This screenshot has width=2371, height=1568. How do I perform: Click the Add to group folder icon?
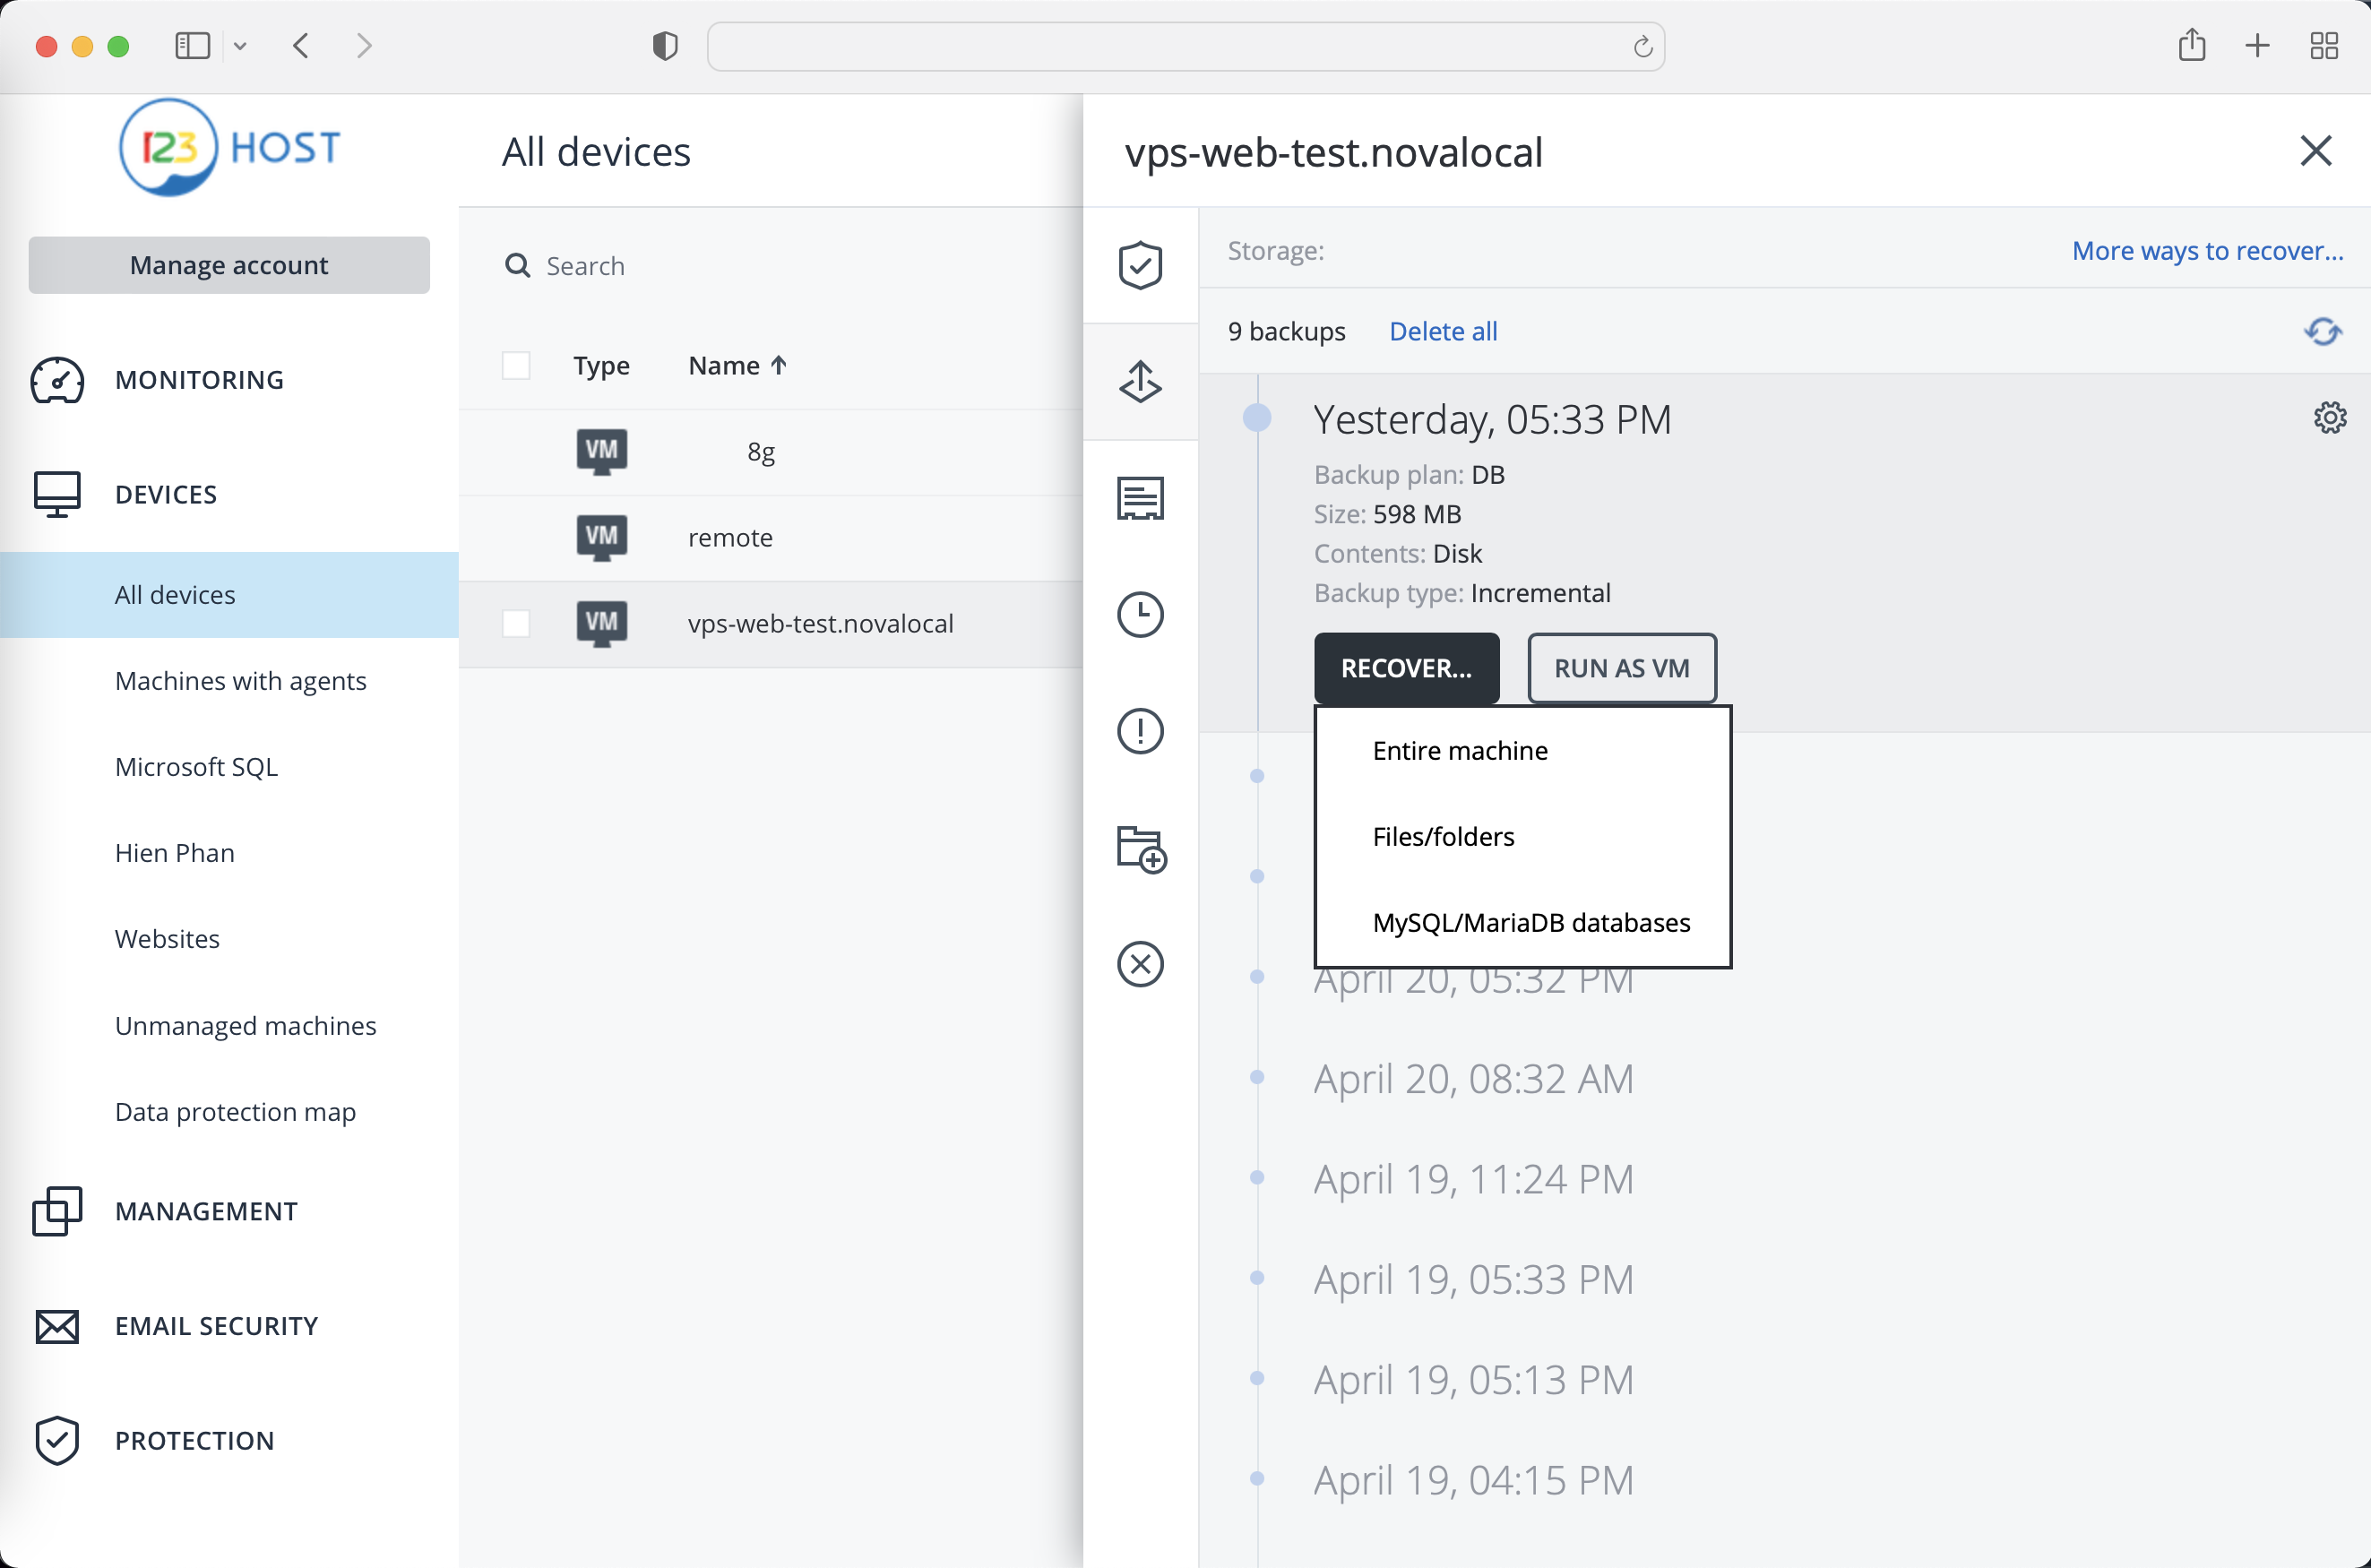coord(1140,849)
